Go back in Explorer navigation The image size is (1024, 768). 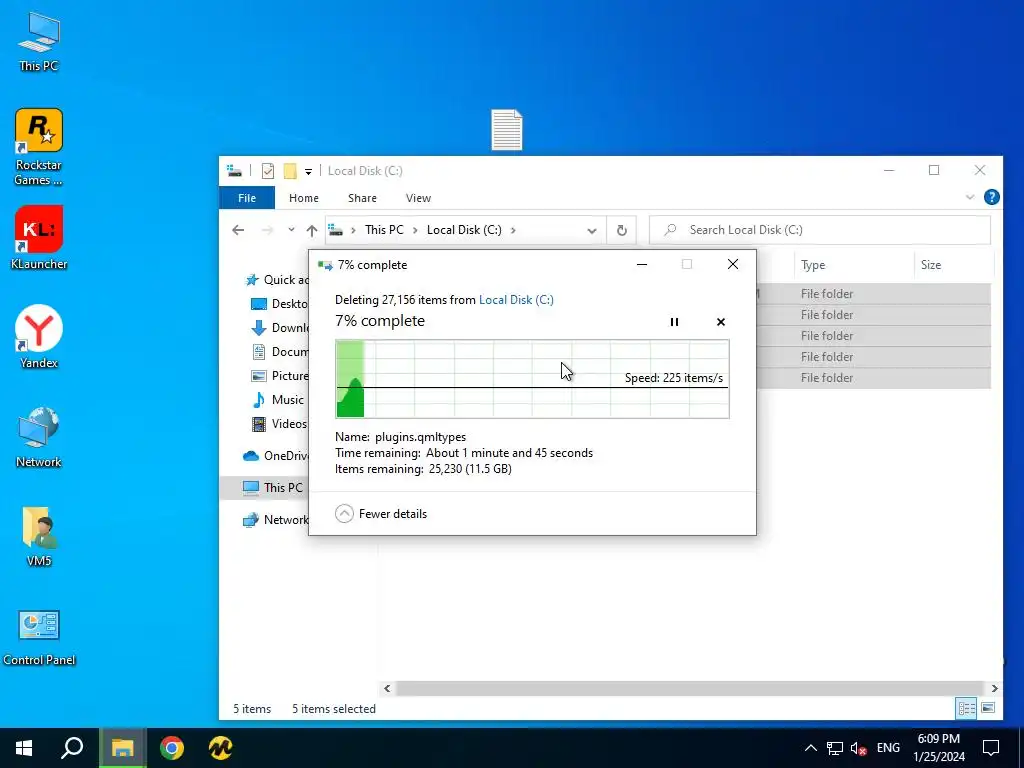[238, 230]
